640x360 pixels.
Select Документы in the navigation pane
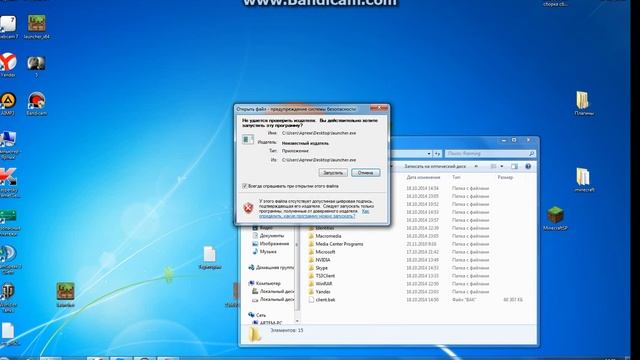tap(271, 236)
